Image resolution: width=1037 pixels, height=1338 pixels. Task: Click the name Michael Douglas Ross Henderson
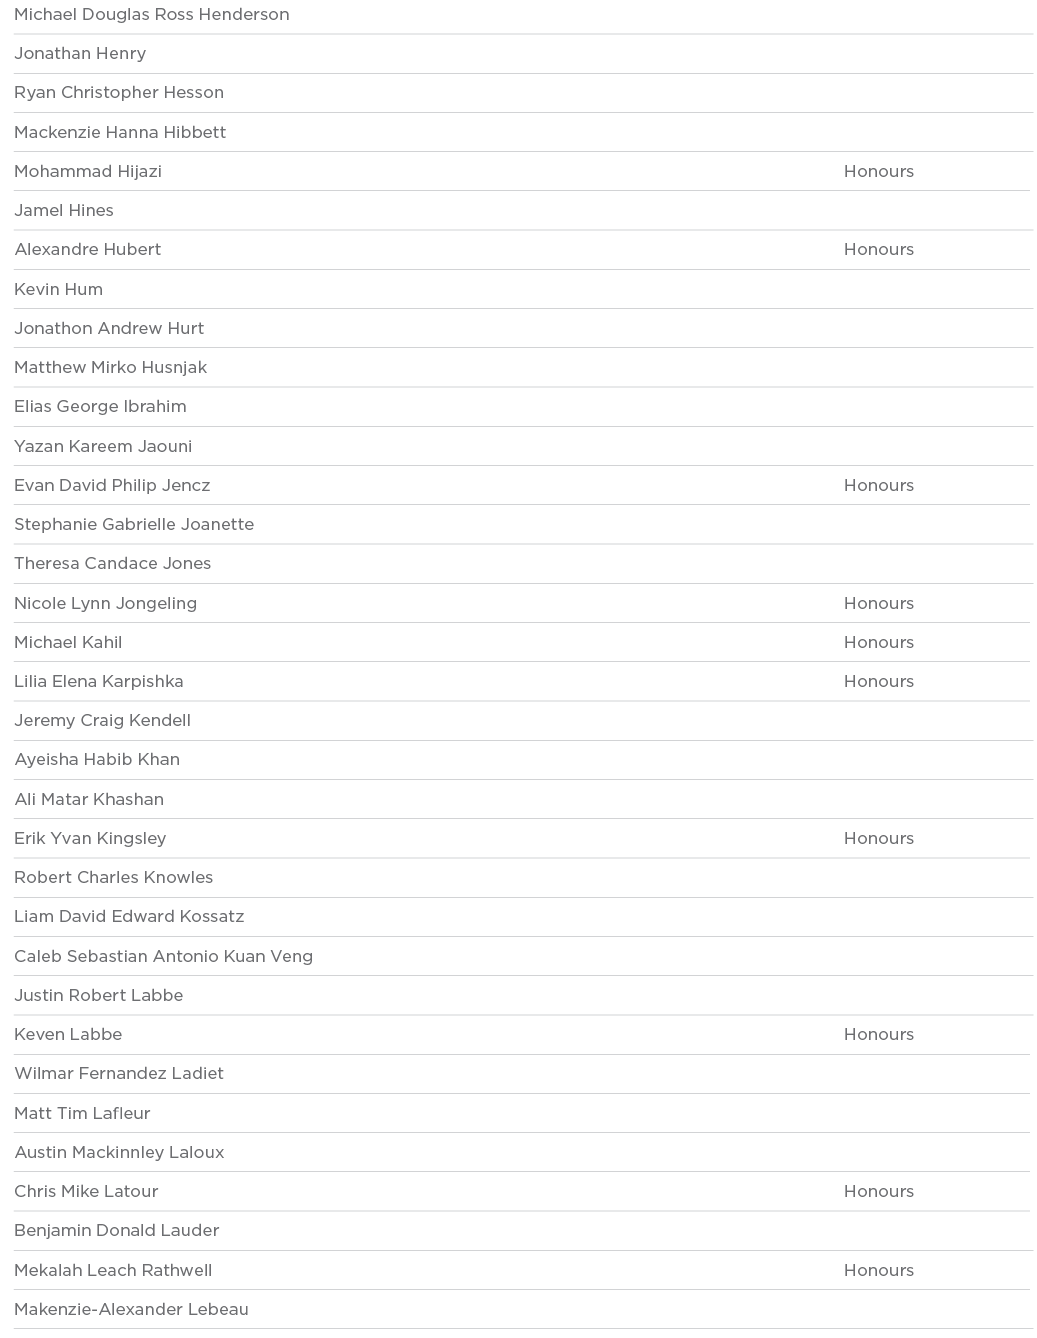(152, 15)
